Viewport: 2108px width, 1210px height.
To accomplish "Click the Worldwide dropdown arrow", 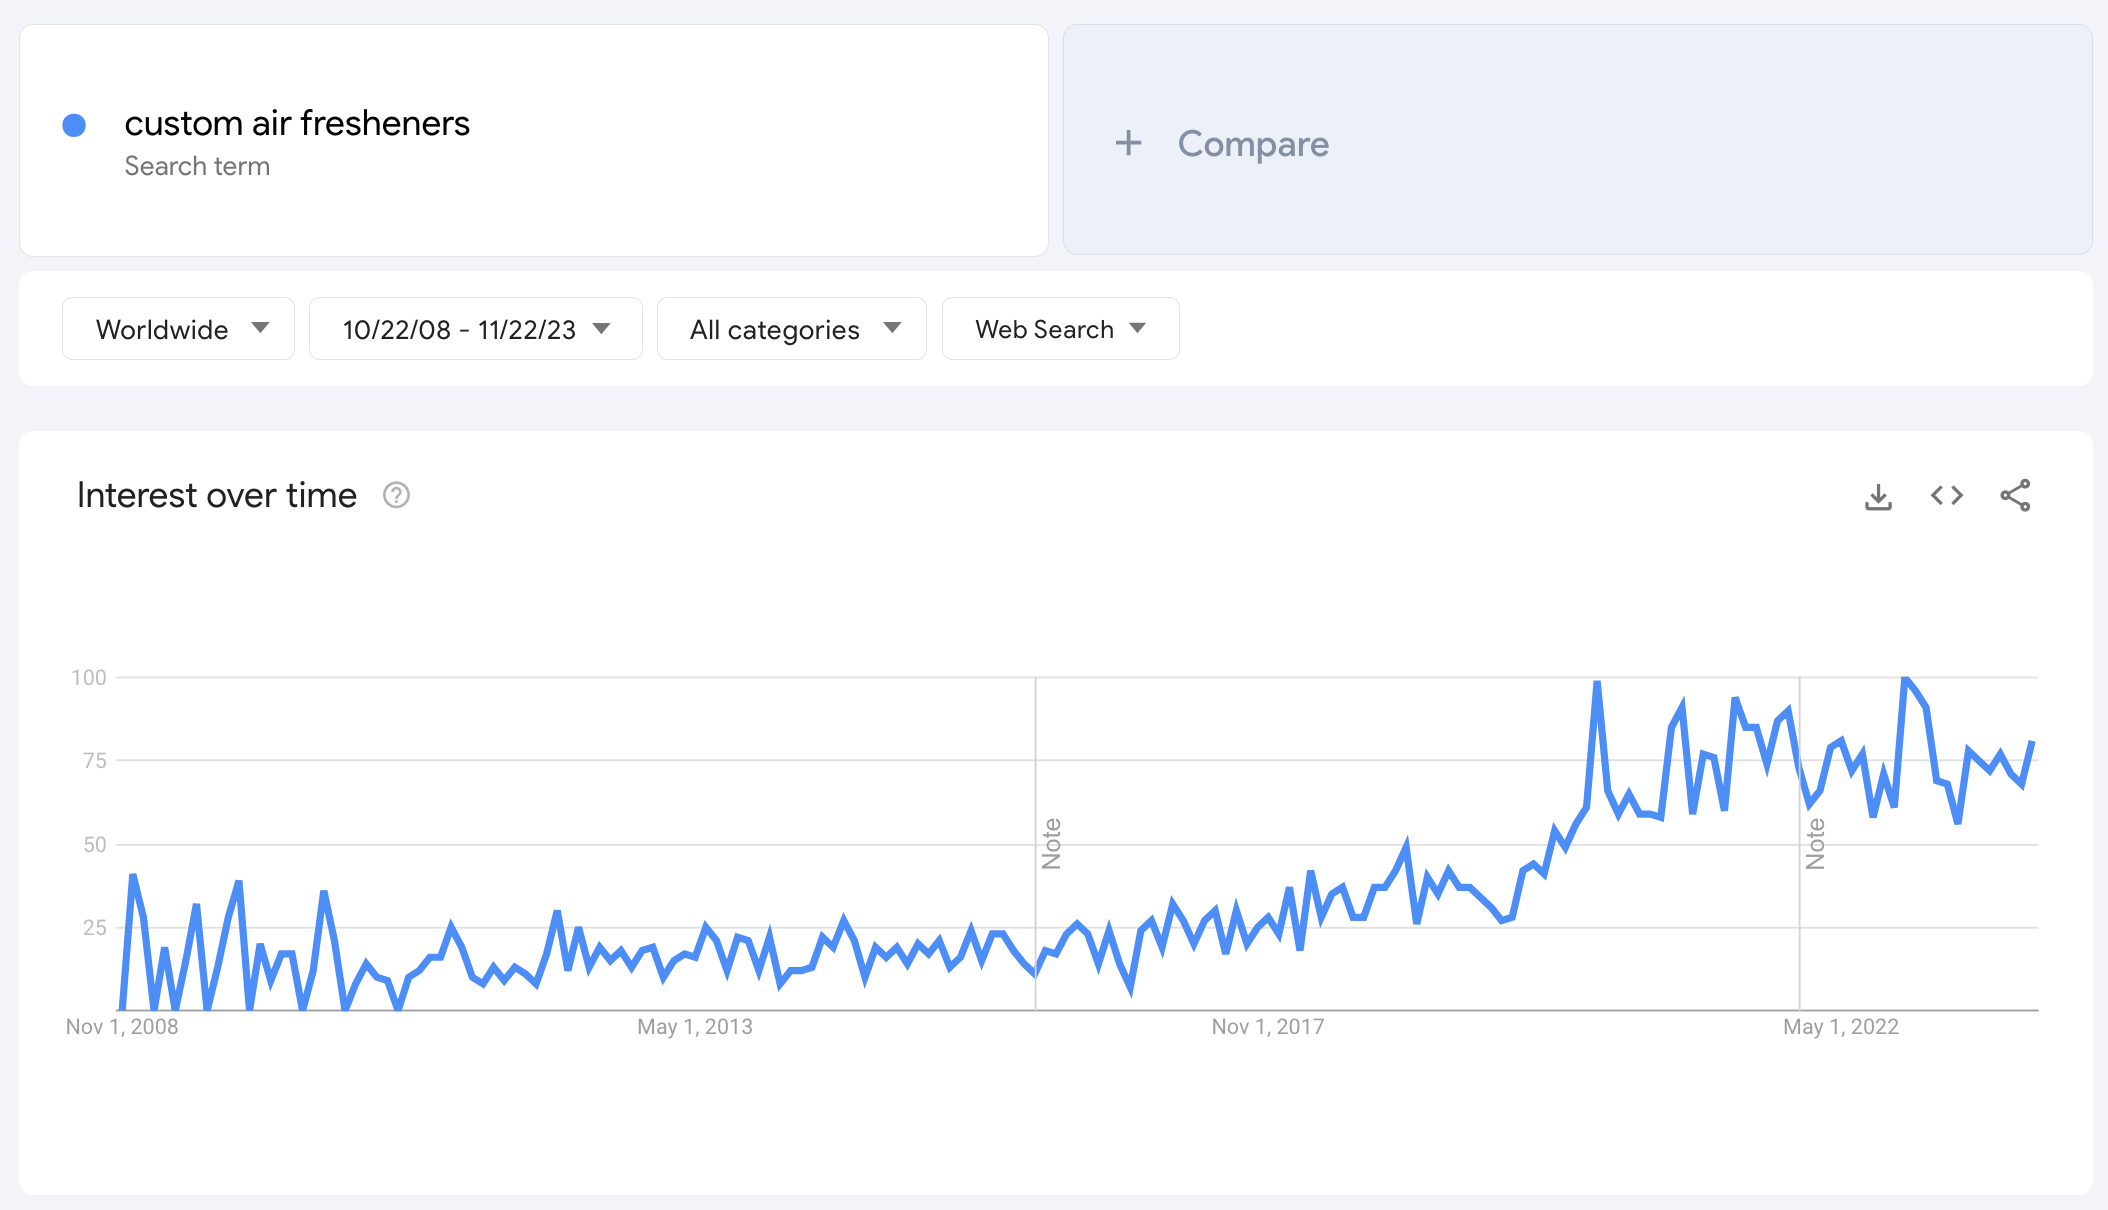I will point(261,328).
